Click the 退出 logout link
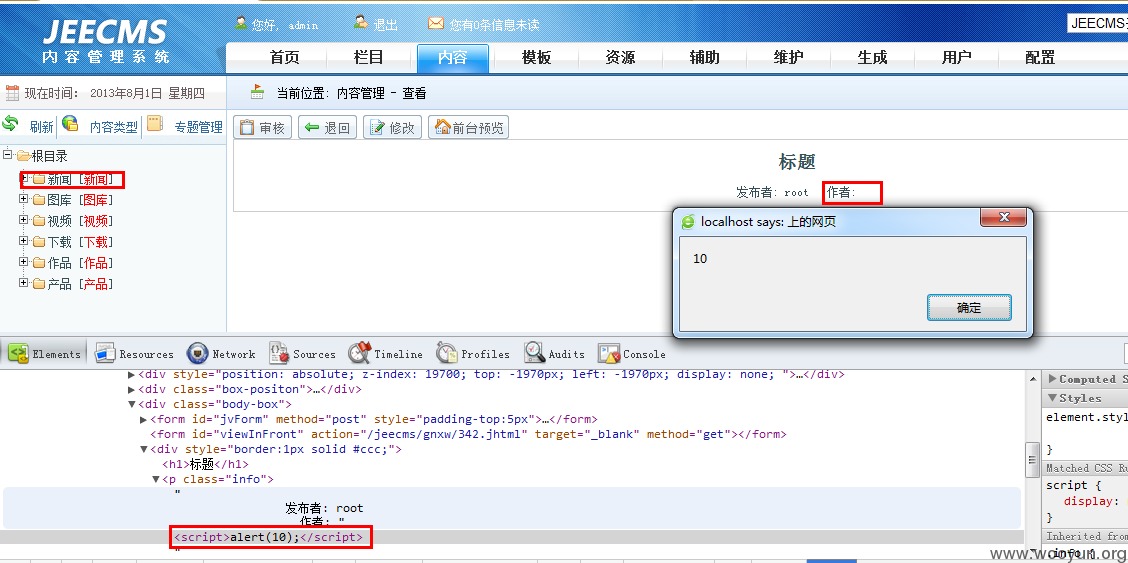Screen dimensions: 1128x563 tap(386, 24)
